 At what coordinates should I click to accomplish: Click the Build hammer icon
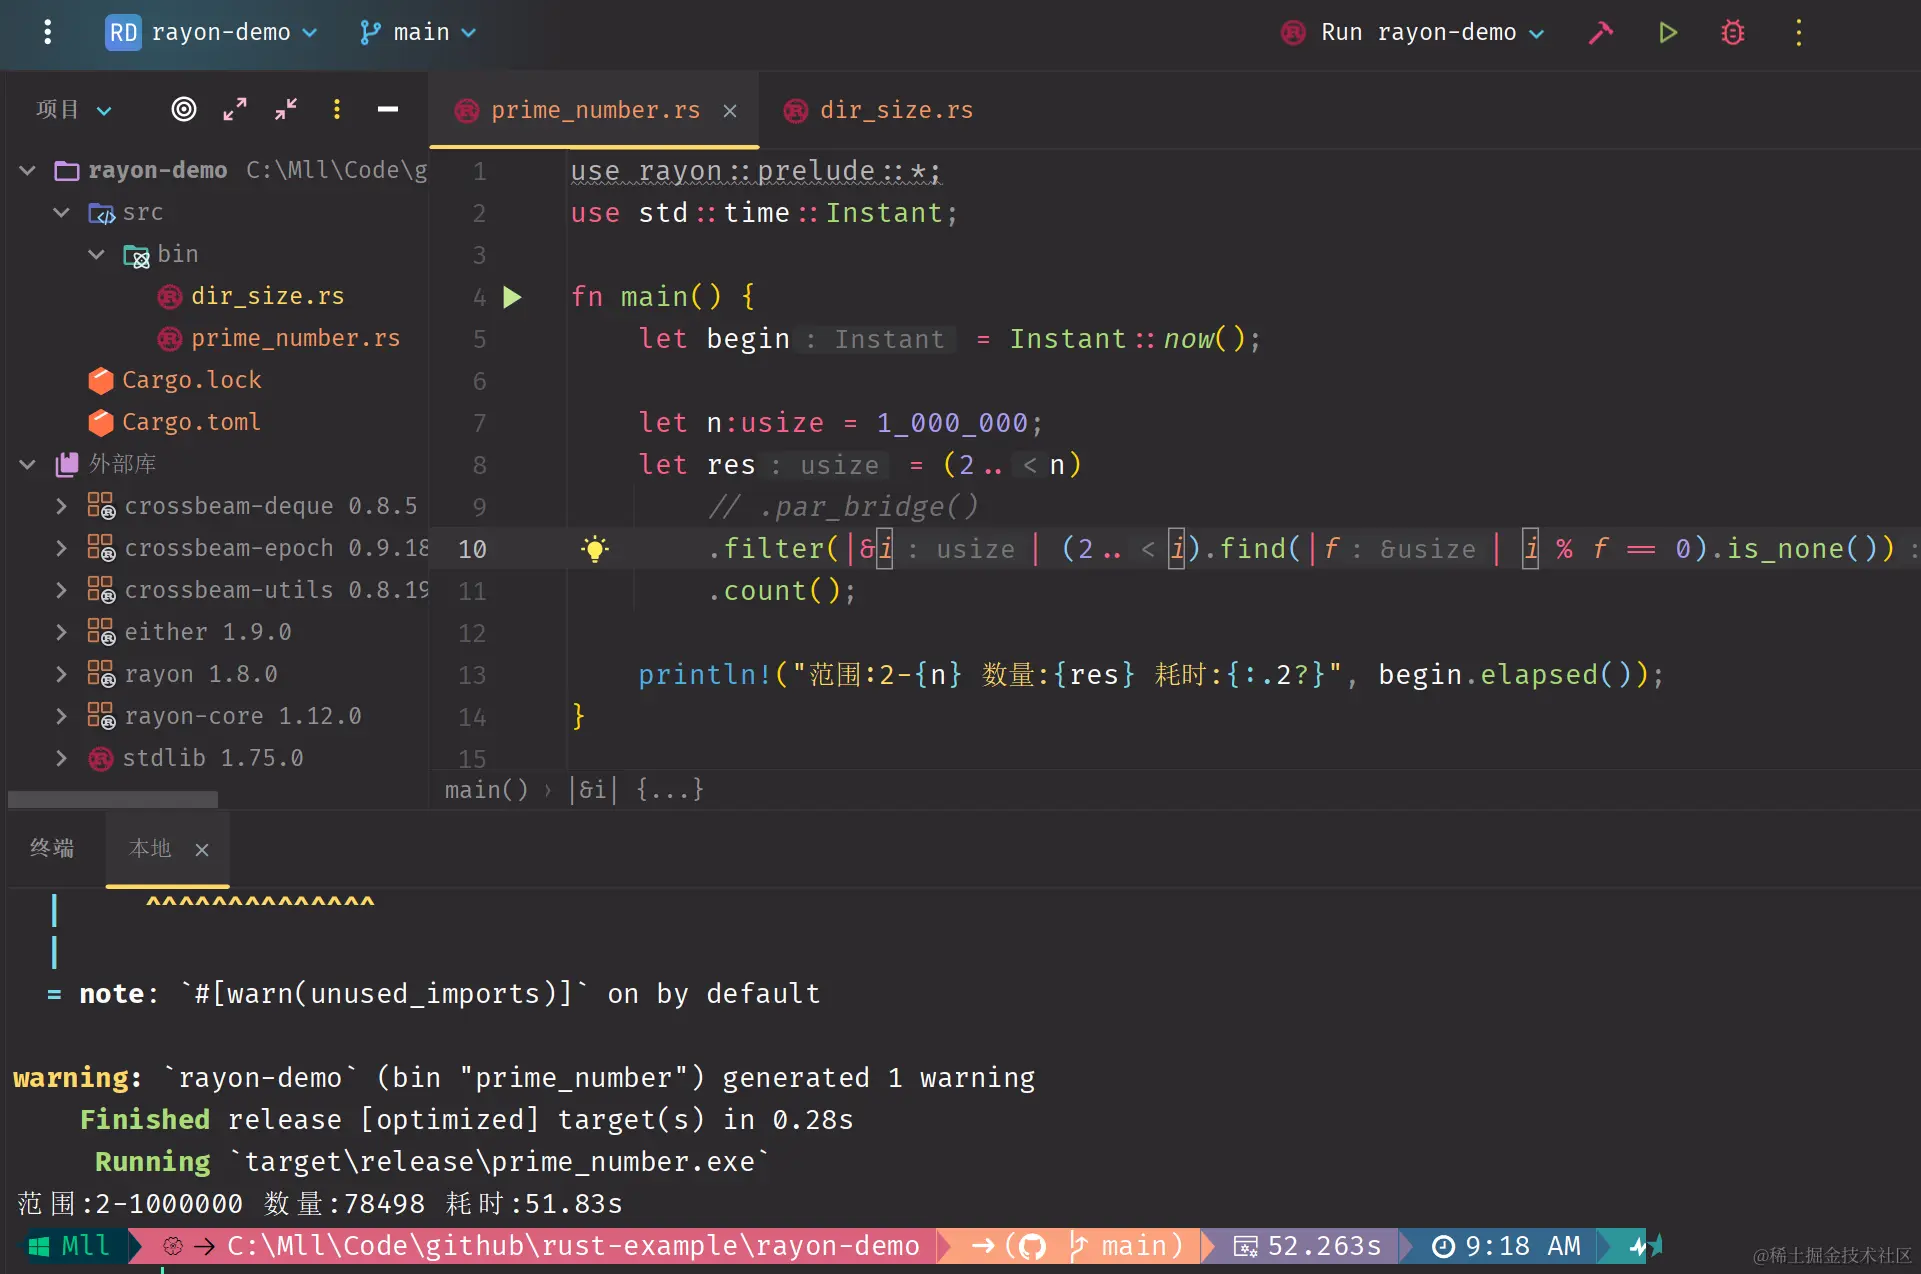(x=1601, y=33)
